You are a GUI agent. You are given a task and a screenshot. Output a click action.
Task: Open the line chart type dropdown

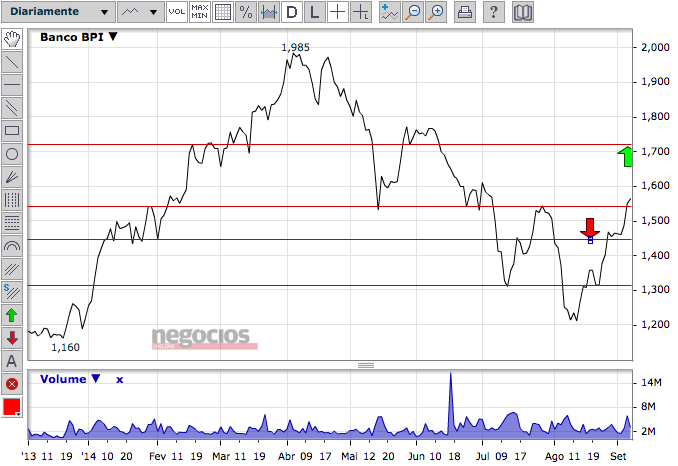[x=141, y=12]
